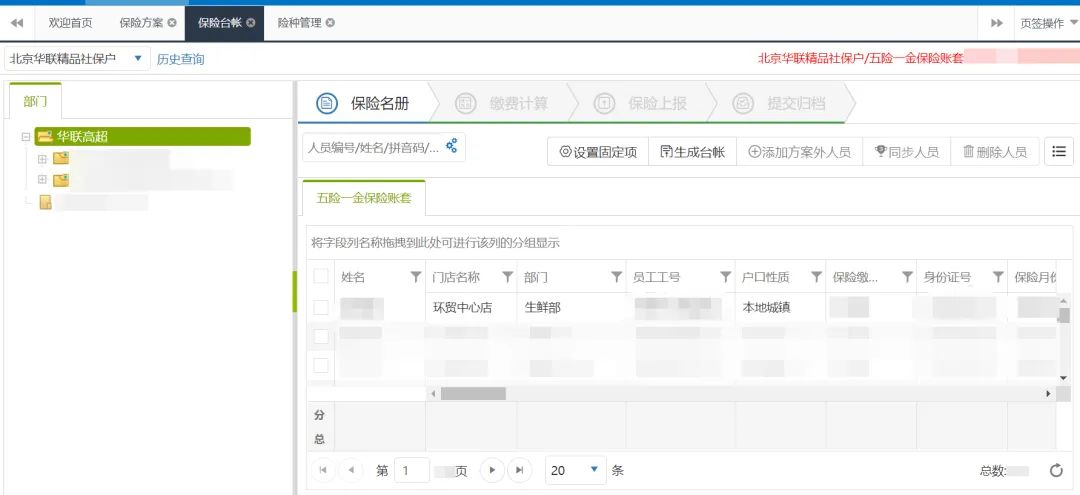
Task: Click the 提交归档 step icon
Action: [743, 103]
